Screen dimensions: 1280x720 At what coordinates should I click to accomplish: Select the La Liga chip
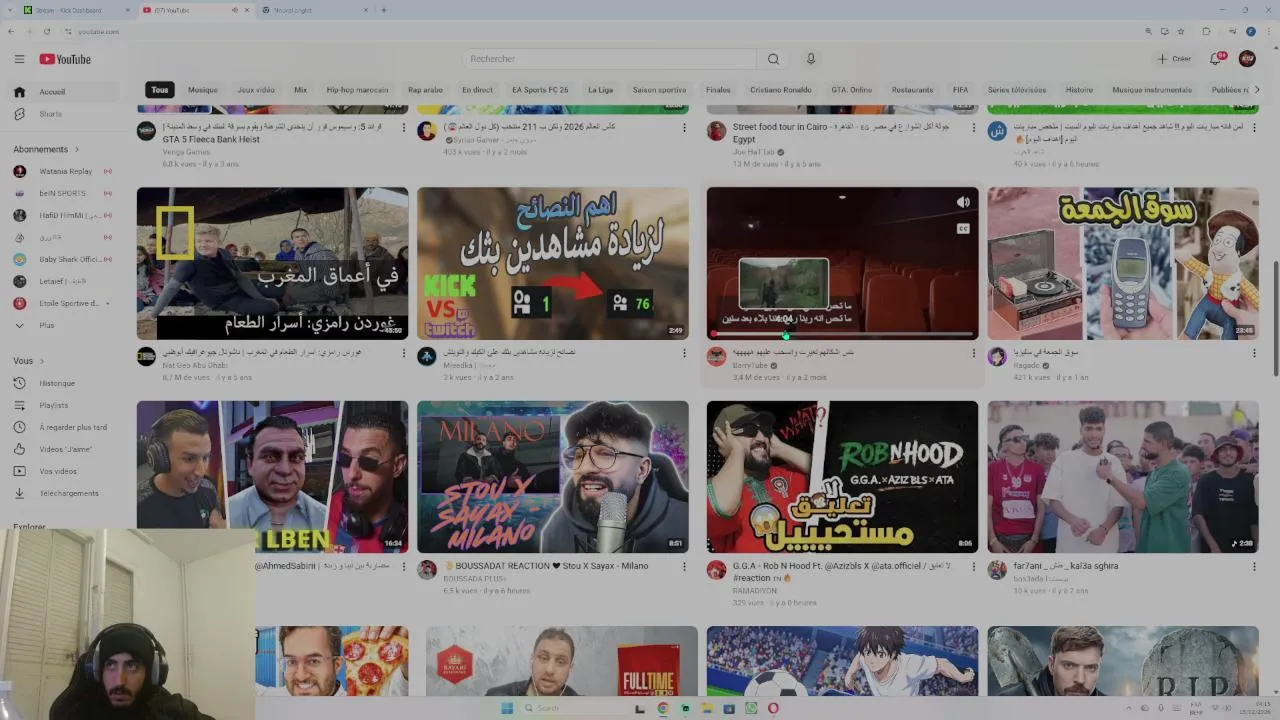[x=600, y=90]
